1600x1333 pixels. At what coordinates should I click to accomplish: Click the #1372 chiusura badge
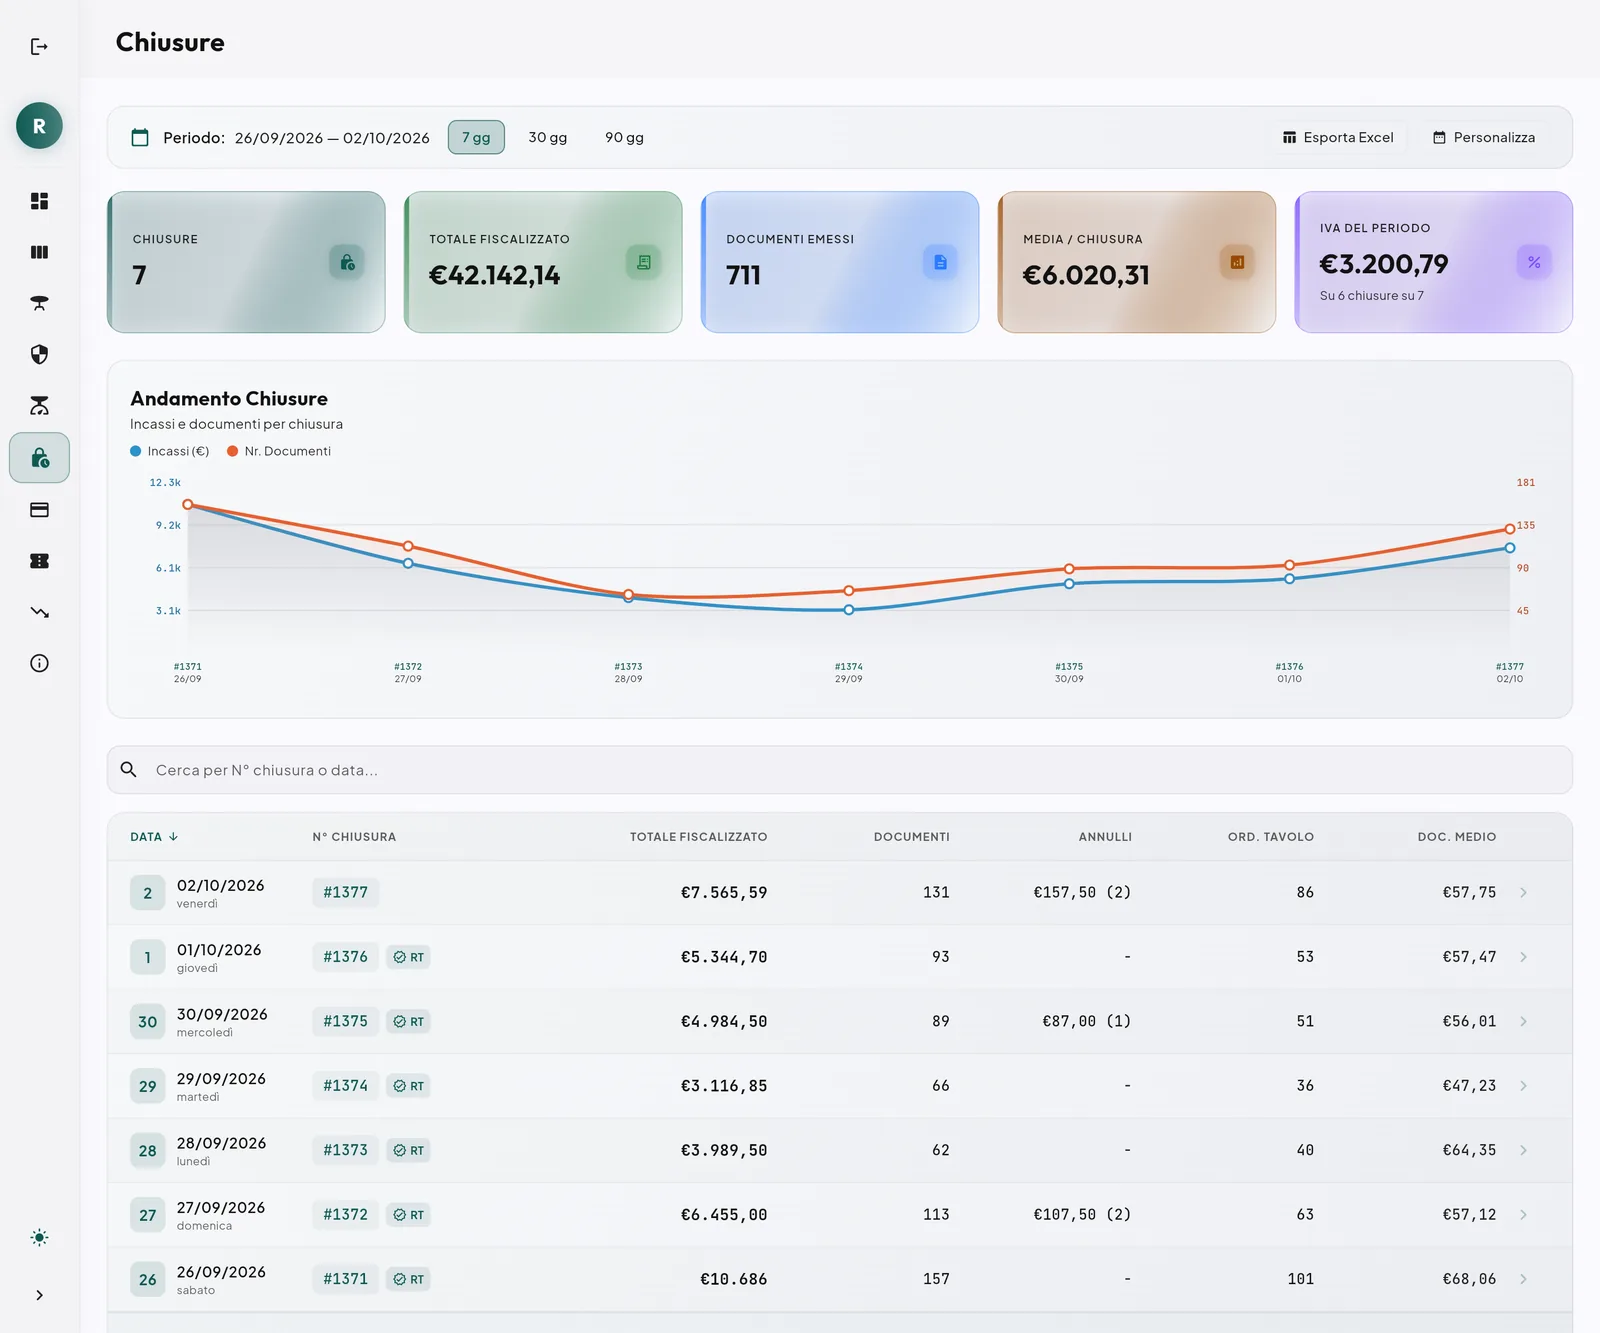pyautogui.click(x=345, y=1215)
